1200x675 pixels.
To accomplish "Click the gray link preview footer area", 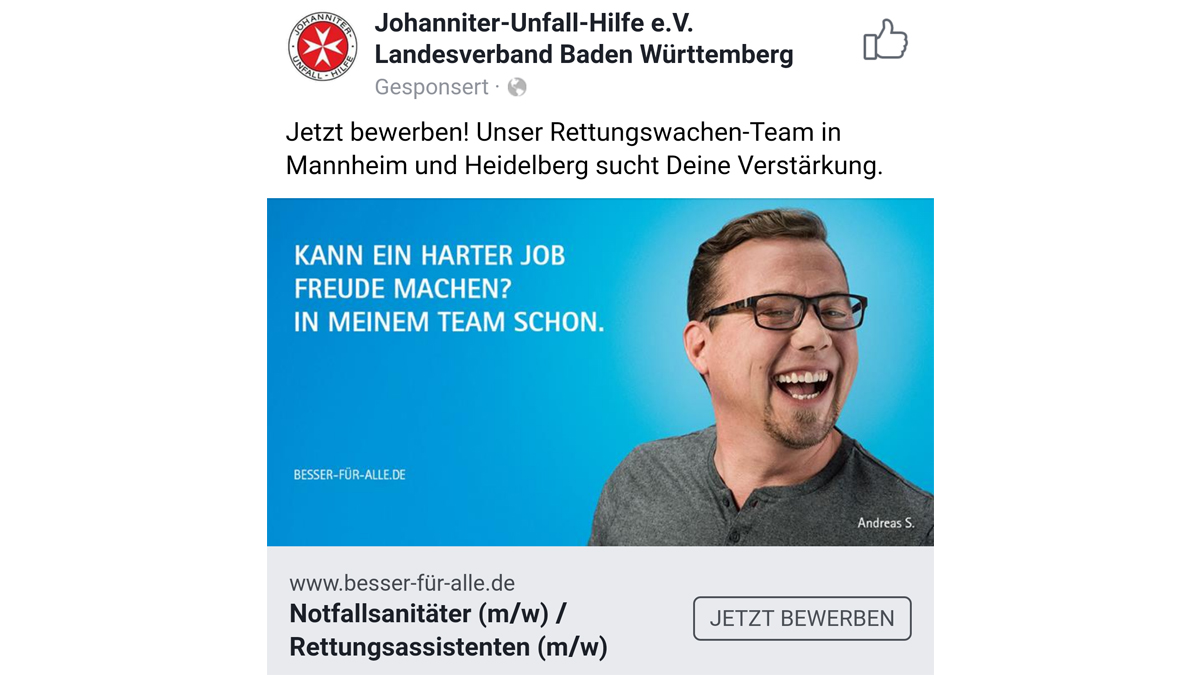I will click(x=600, y=610).
